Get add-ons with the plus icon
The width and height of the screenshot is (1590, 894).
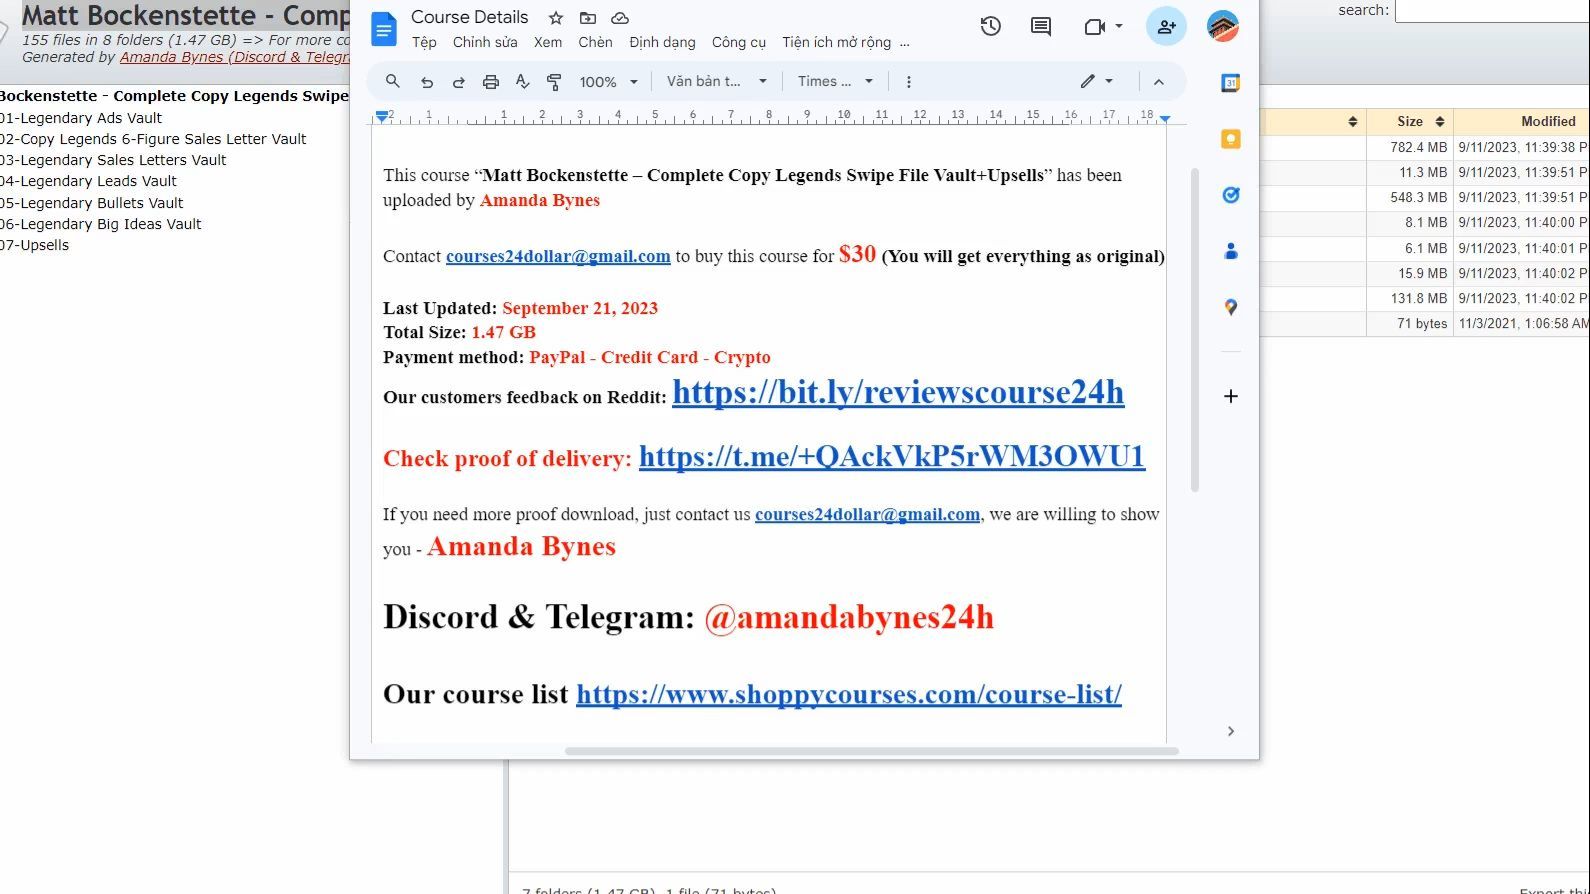[x=1231, y=396]
